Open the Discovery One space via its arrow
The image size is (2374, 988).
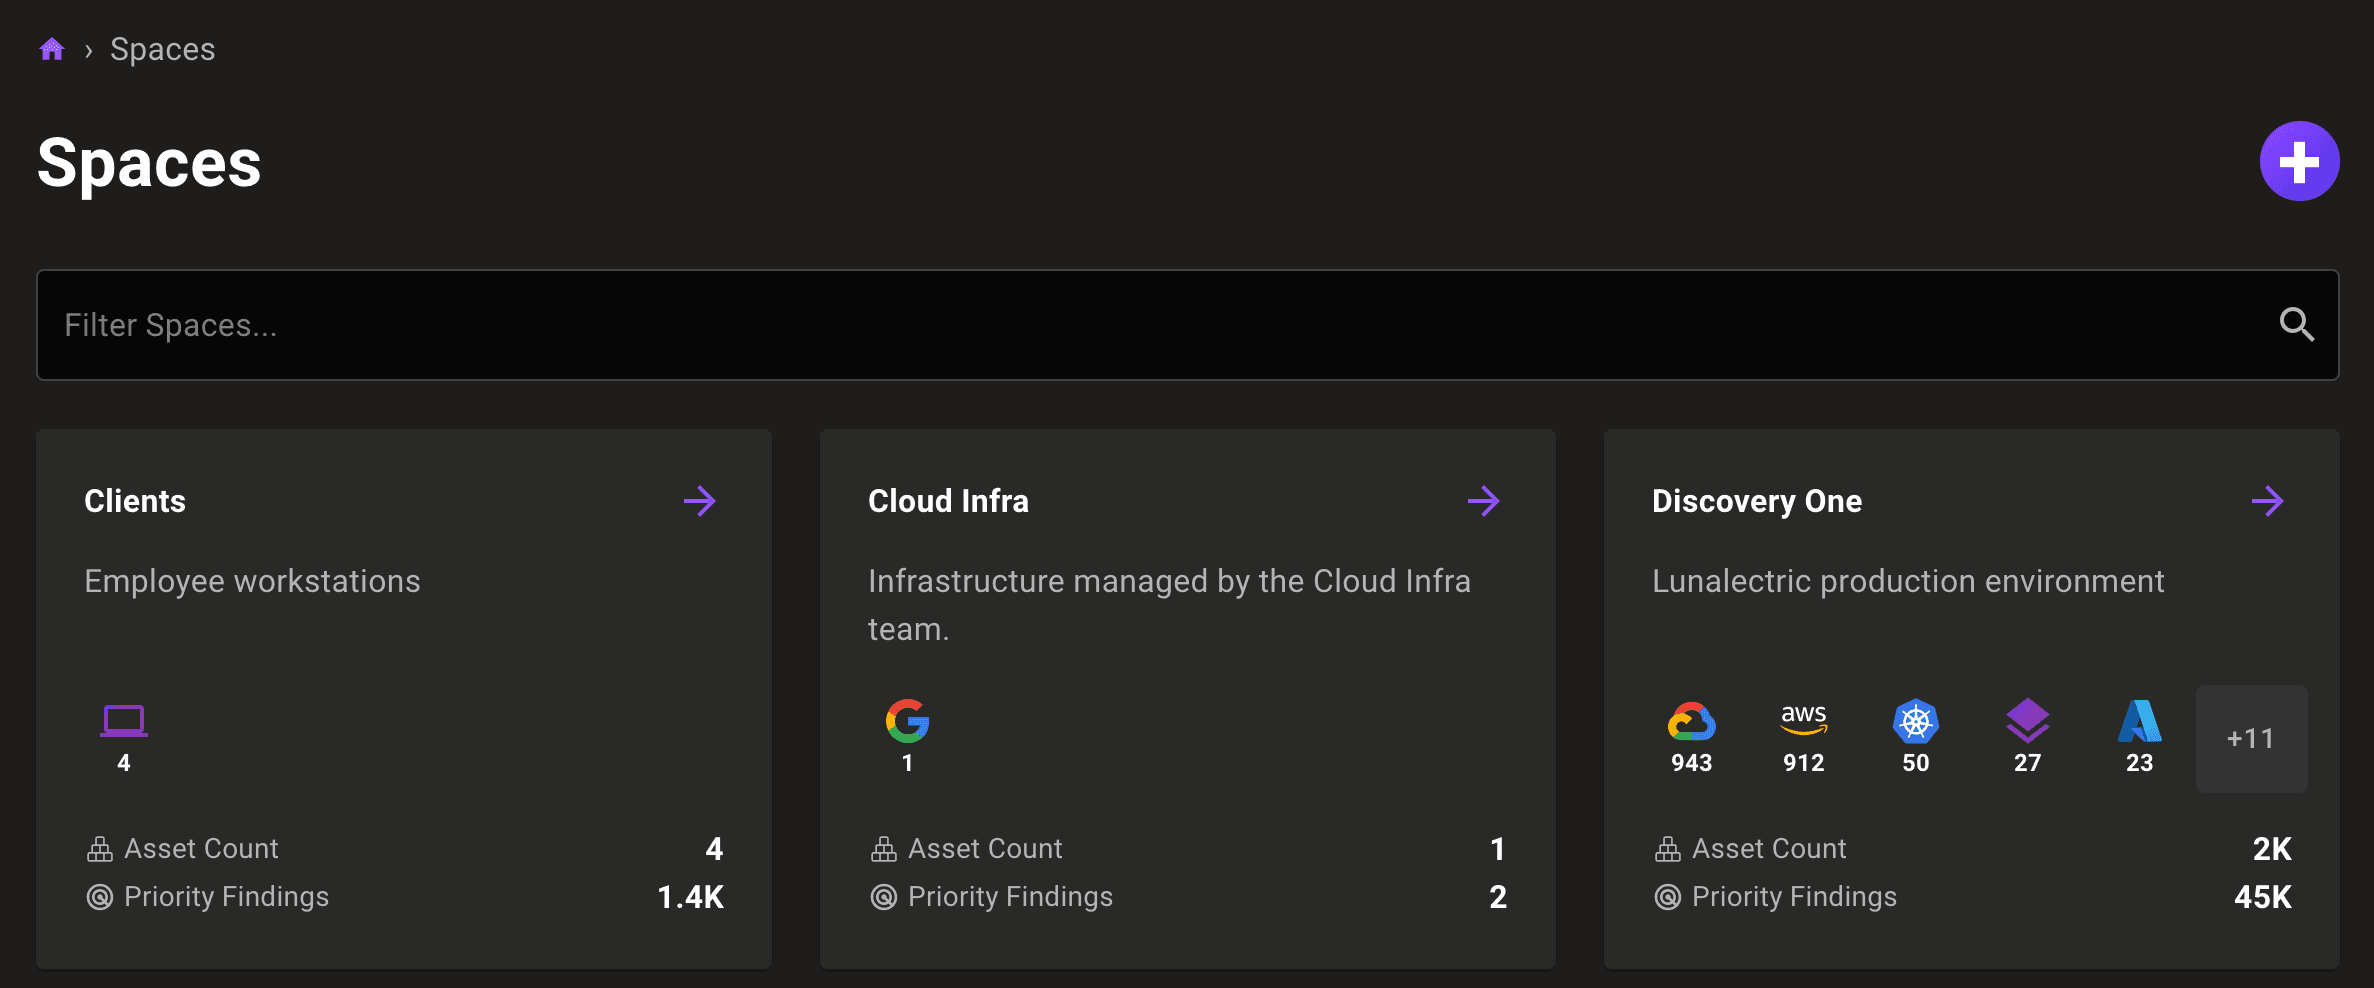tap(2268, 501)
